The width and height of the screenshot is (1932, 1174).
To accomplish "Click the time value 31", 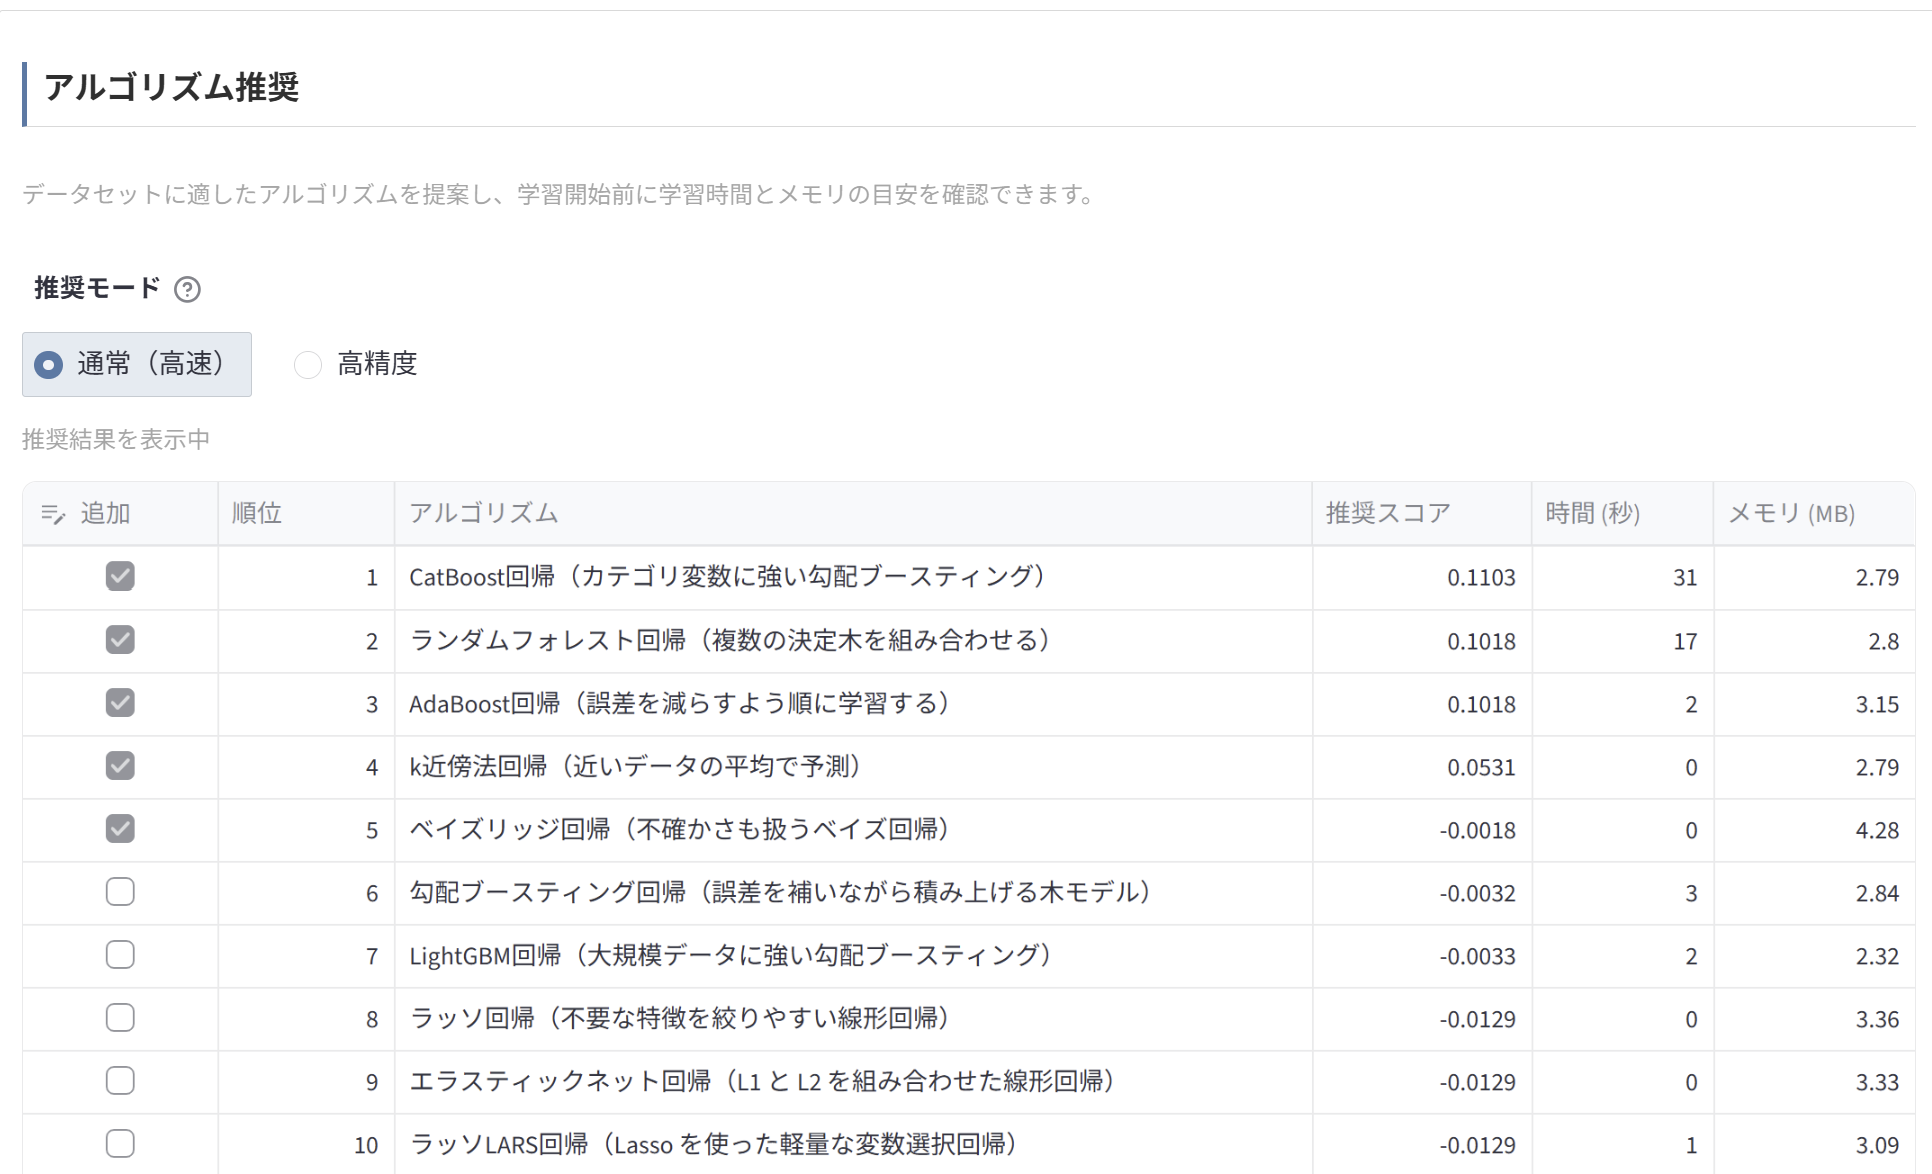I will (1685, 577).
